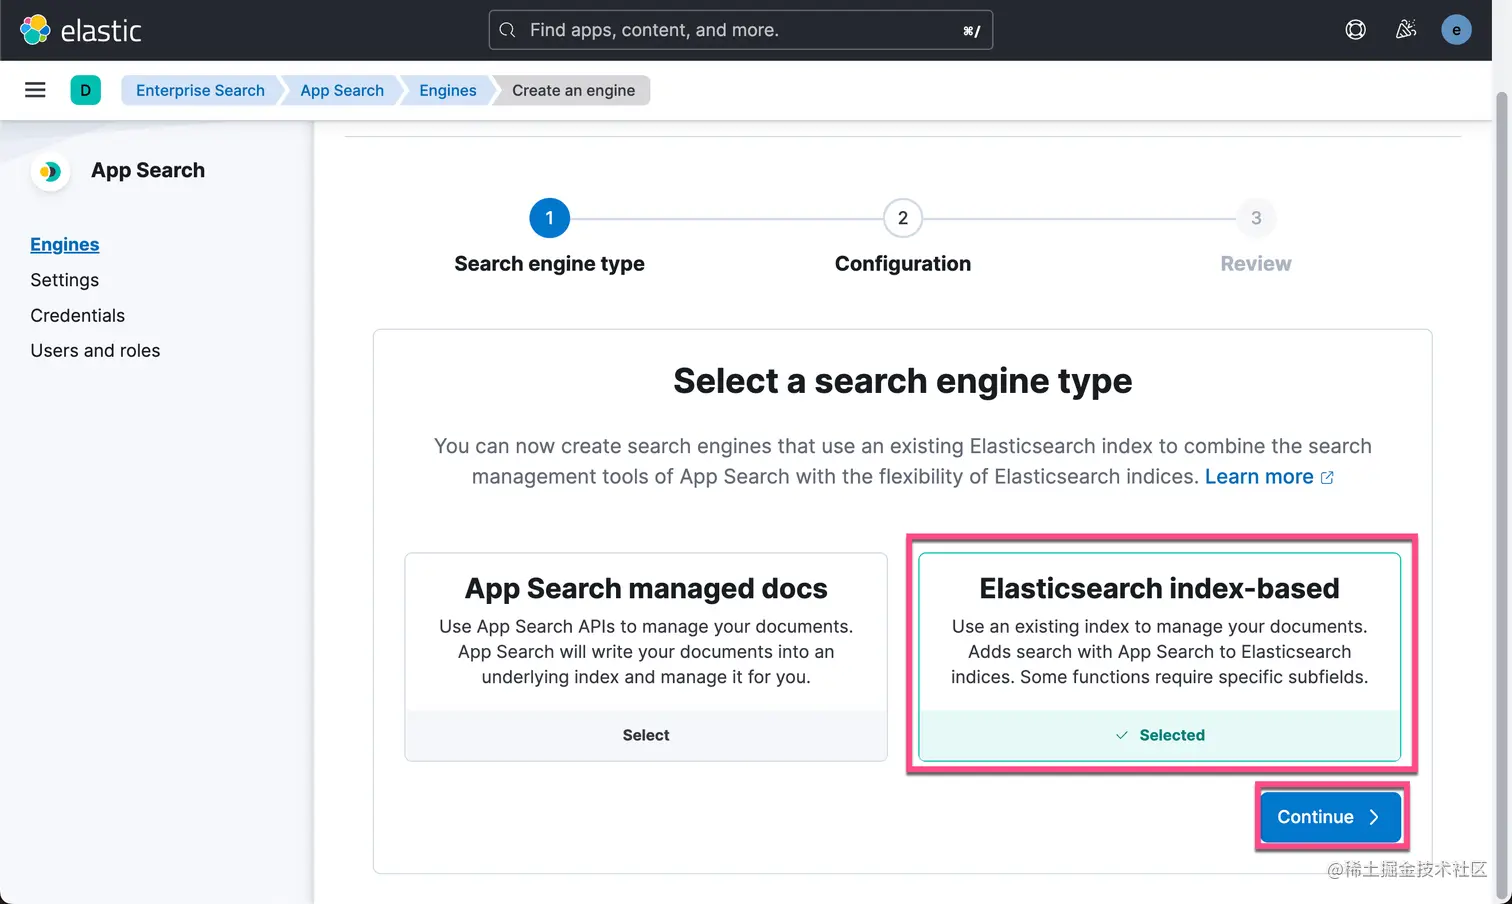Click the App Search logo icon
Viewport: 1512px width, 904px height.
pos(50,172)
